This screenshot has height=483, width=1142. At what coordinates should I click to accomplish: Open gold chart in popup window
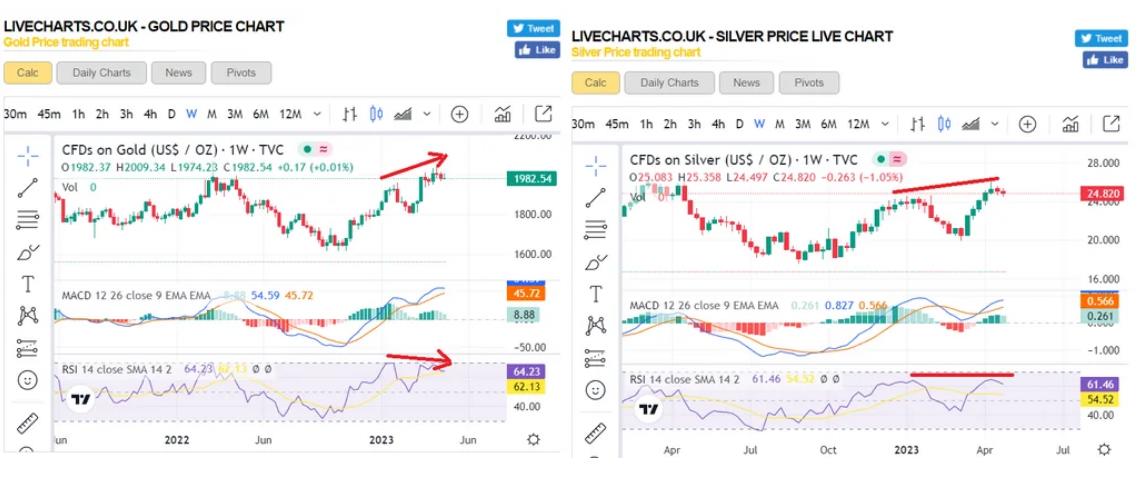[x=543, y=114]
